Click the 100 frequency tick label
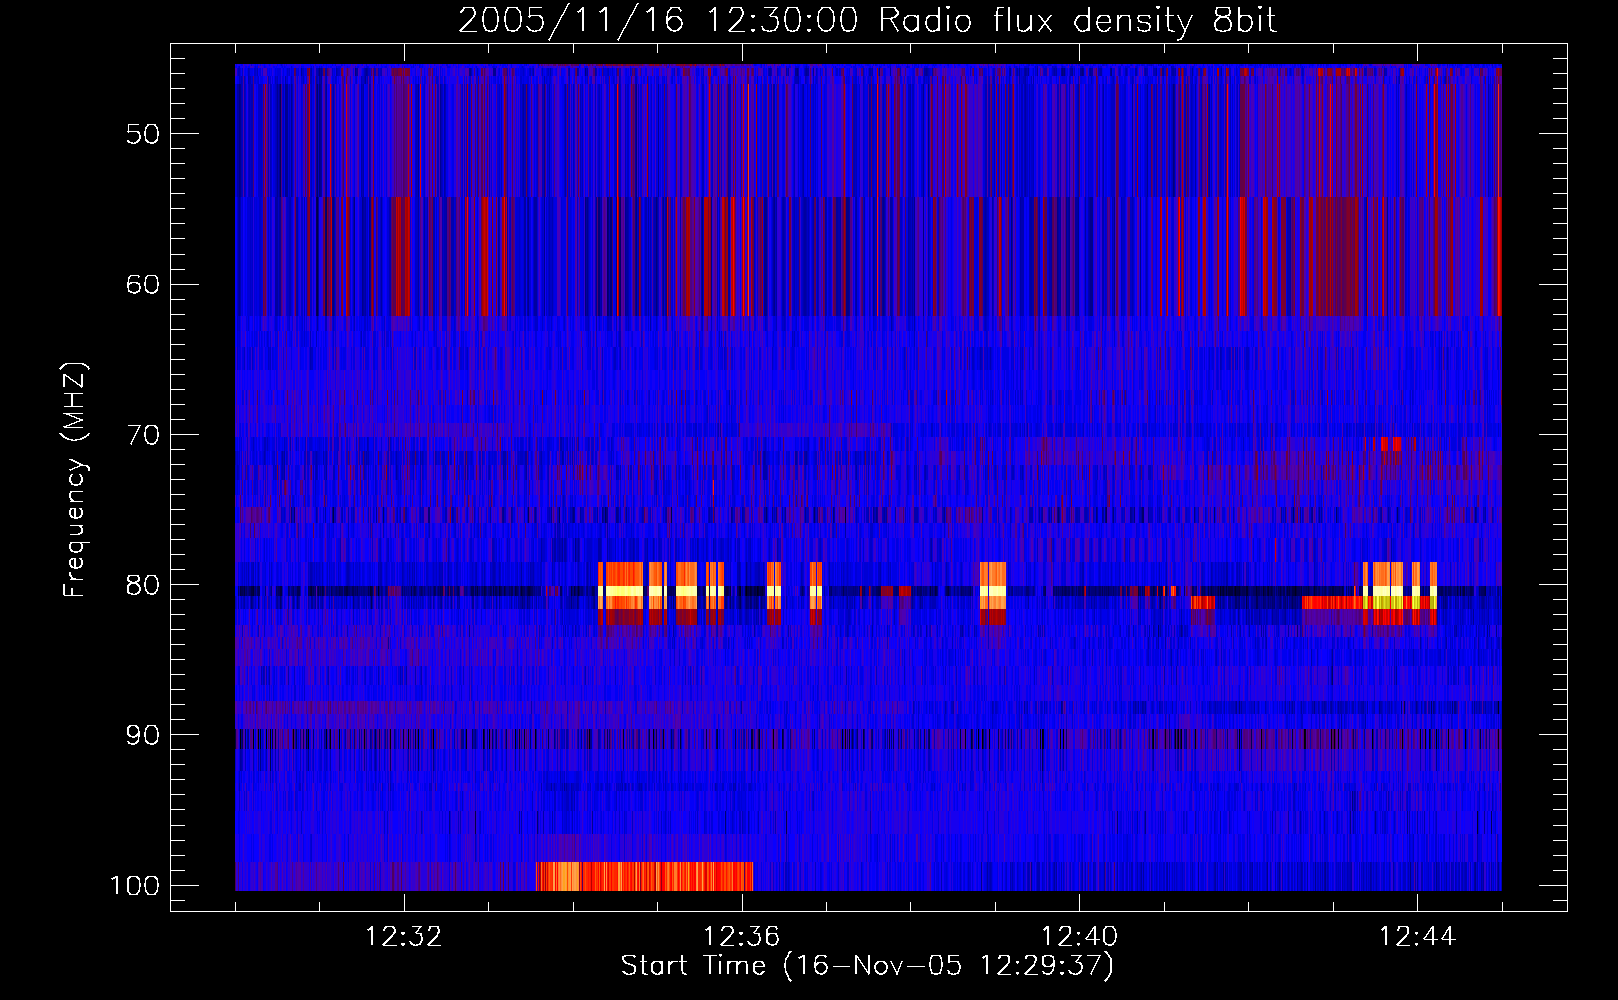This screenshot has height=1000, width=1618. [134, 886]
